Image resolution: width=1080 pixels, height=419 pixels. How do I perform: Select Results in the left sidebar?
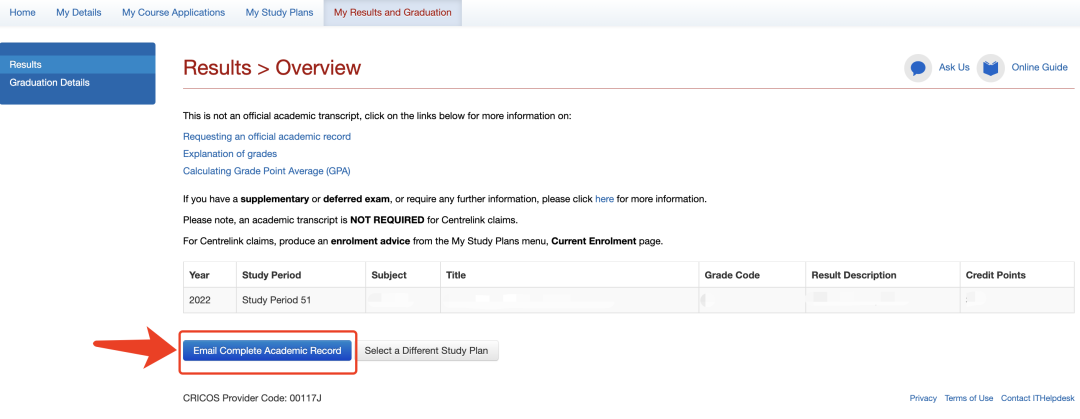[26, 65]
